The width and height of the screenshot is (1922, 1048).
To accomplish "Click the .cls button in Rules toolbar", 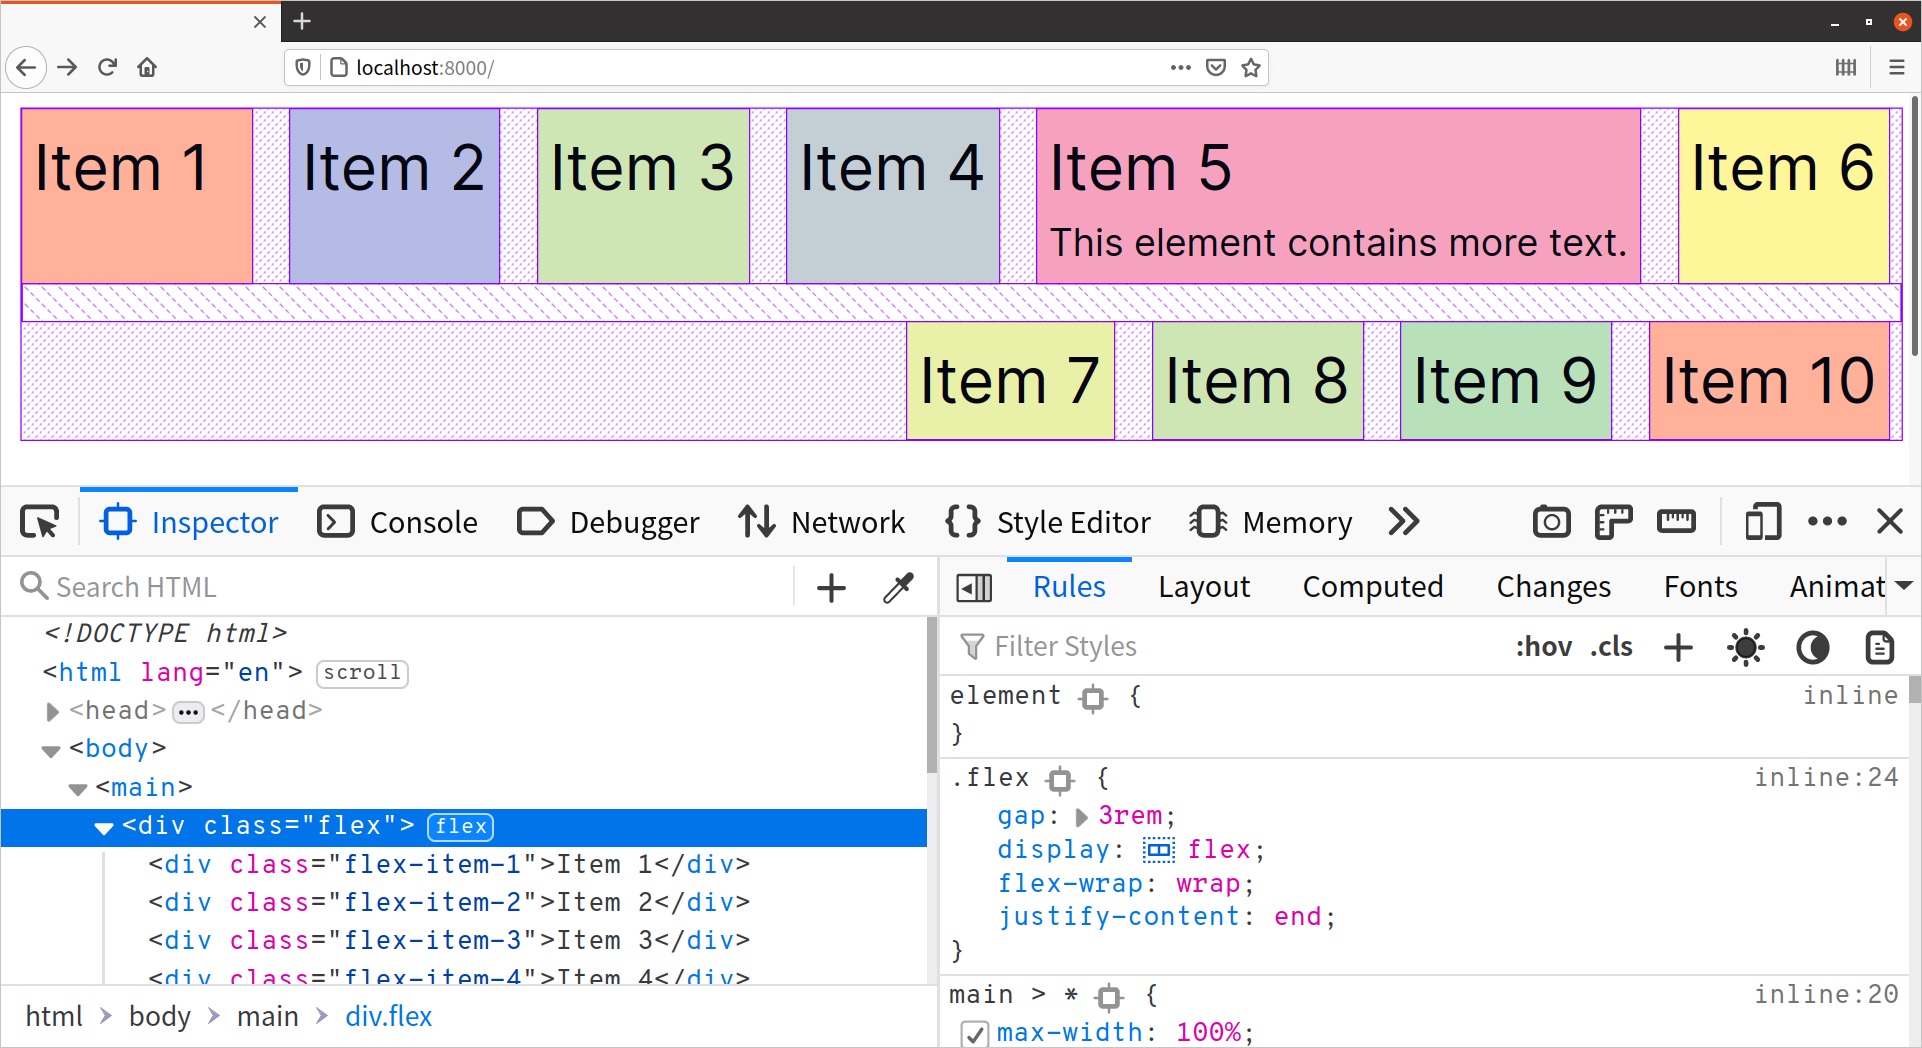I will click(x=1611, y=647).
